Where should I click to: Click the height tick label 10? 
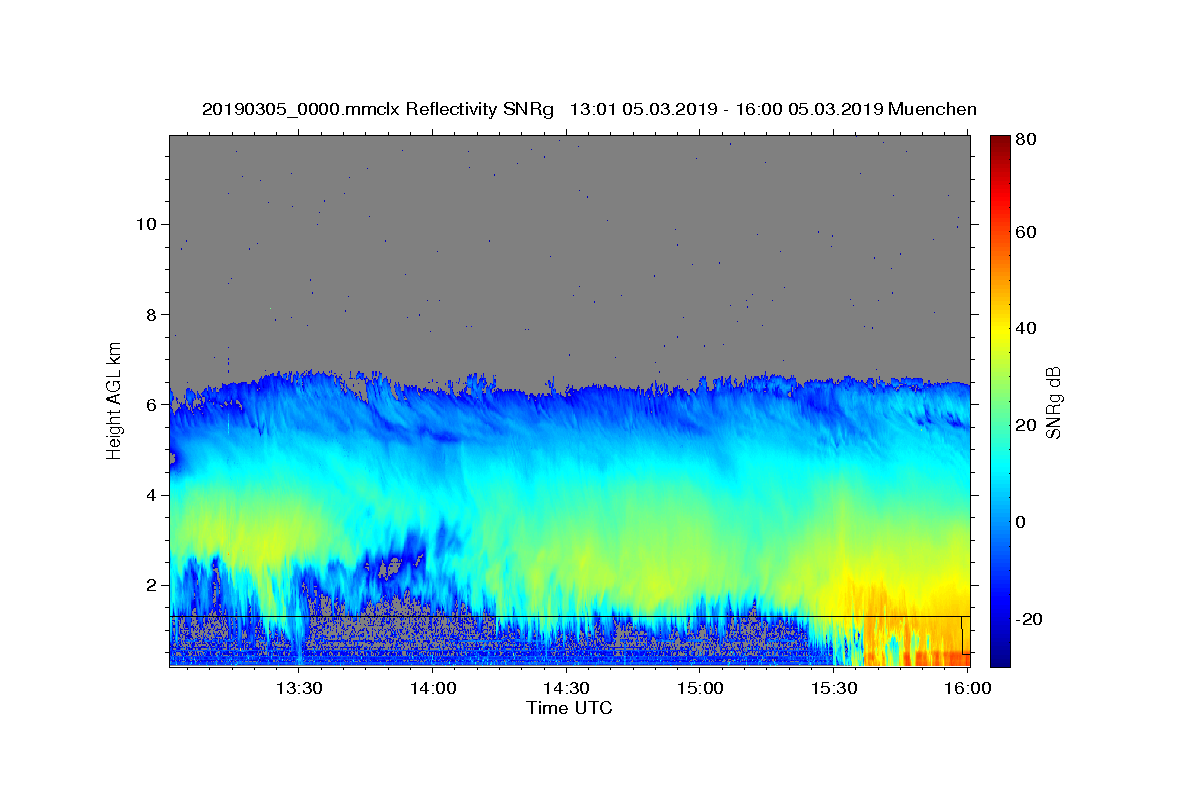[x=145, y=224]
